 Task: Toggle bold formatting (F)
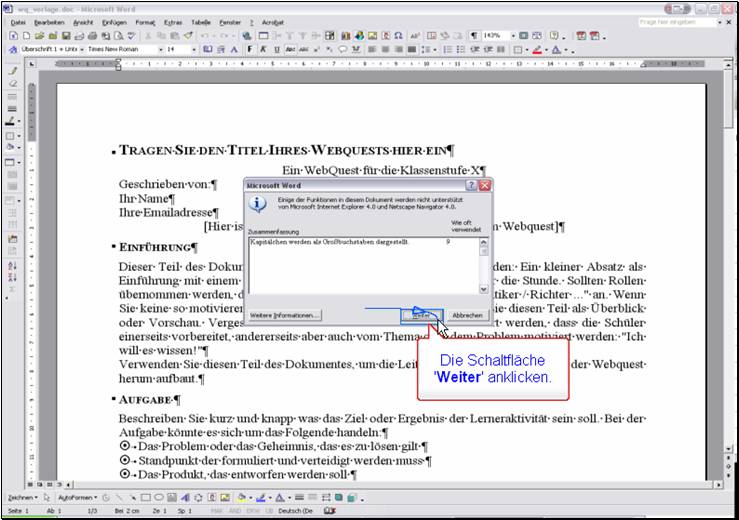point(250,49)
